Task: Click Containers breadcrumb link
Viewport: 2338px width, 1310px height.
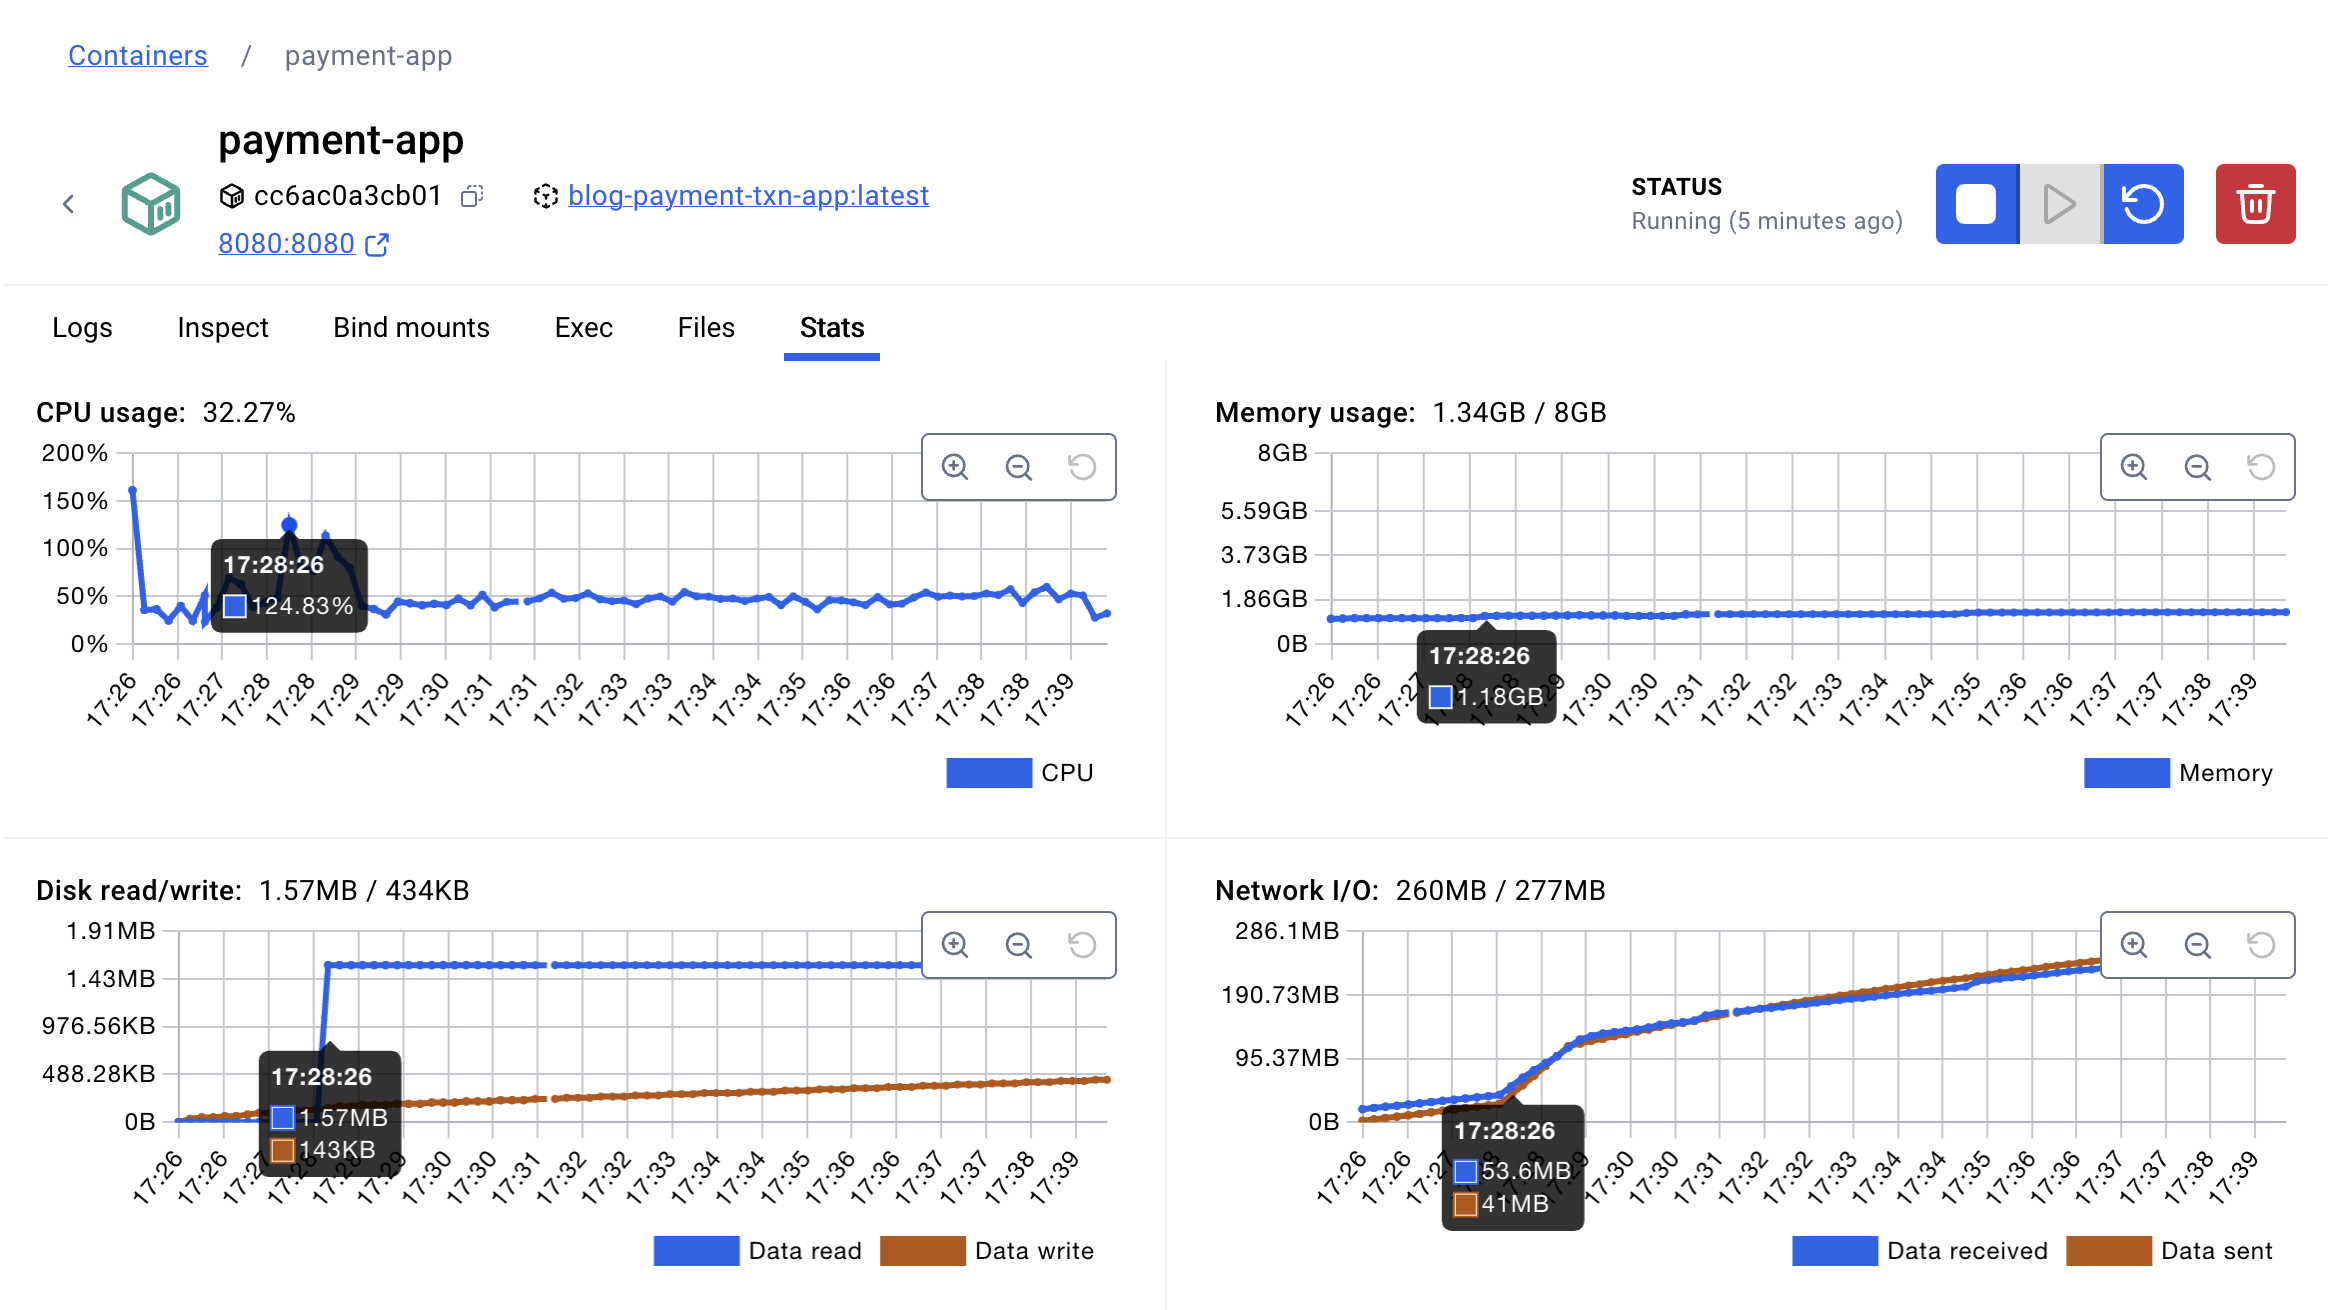Action: [x=138, y=56]
